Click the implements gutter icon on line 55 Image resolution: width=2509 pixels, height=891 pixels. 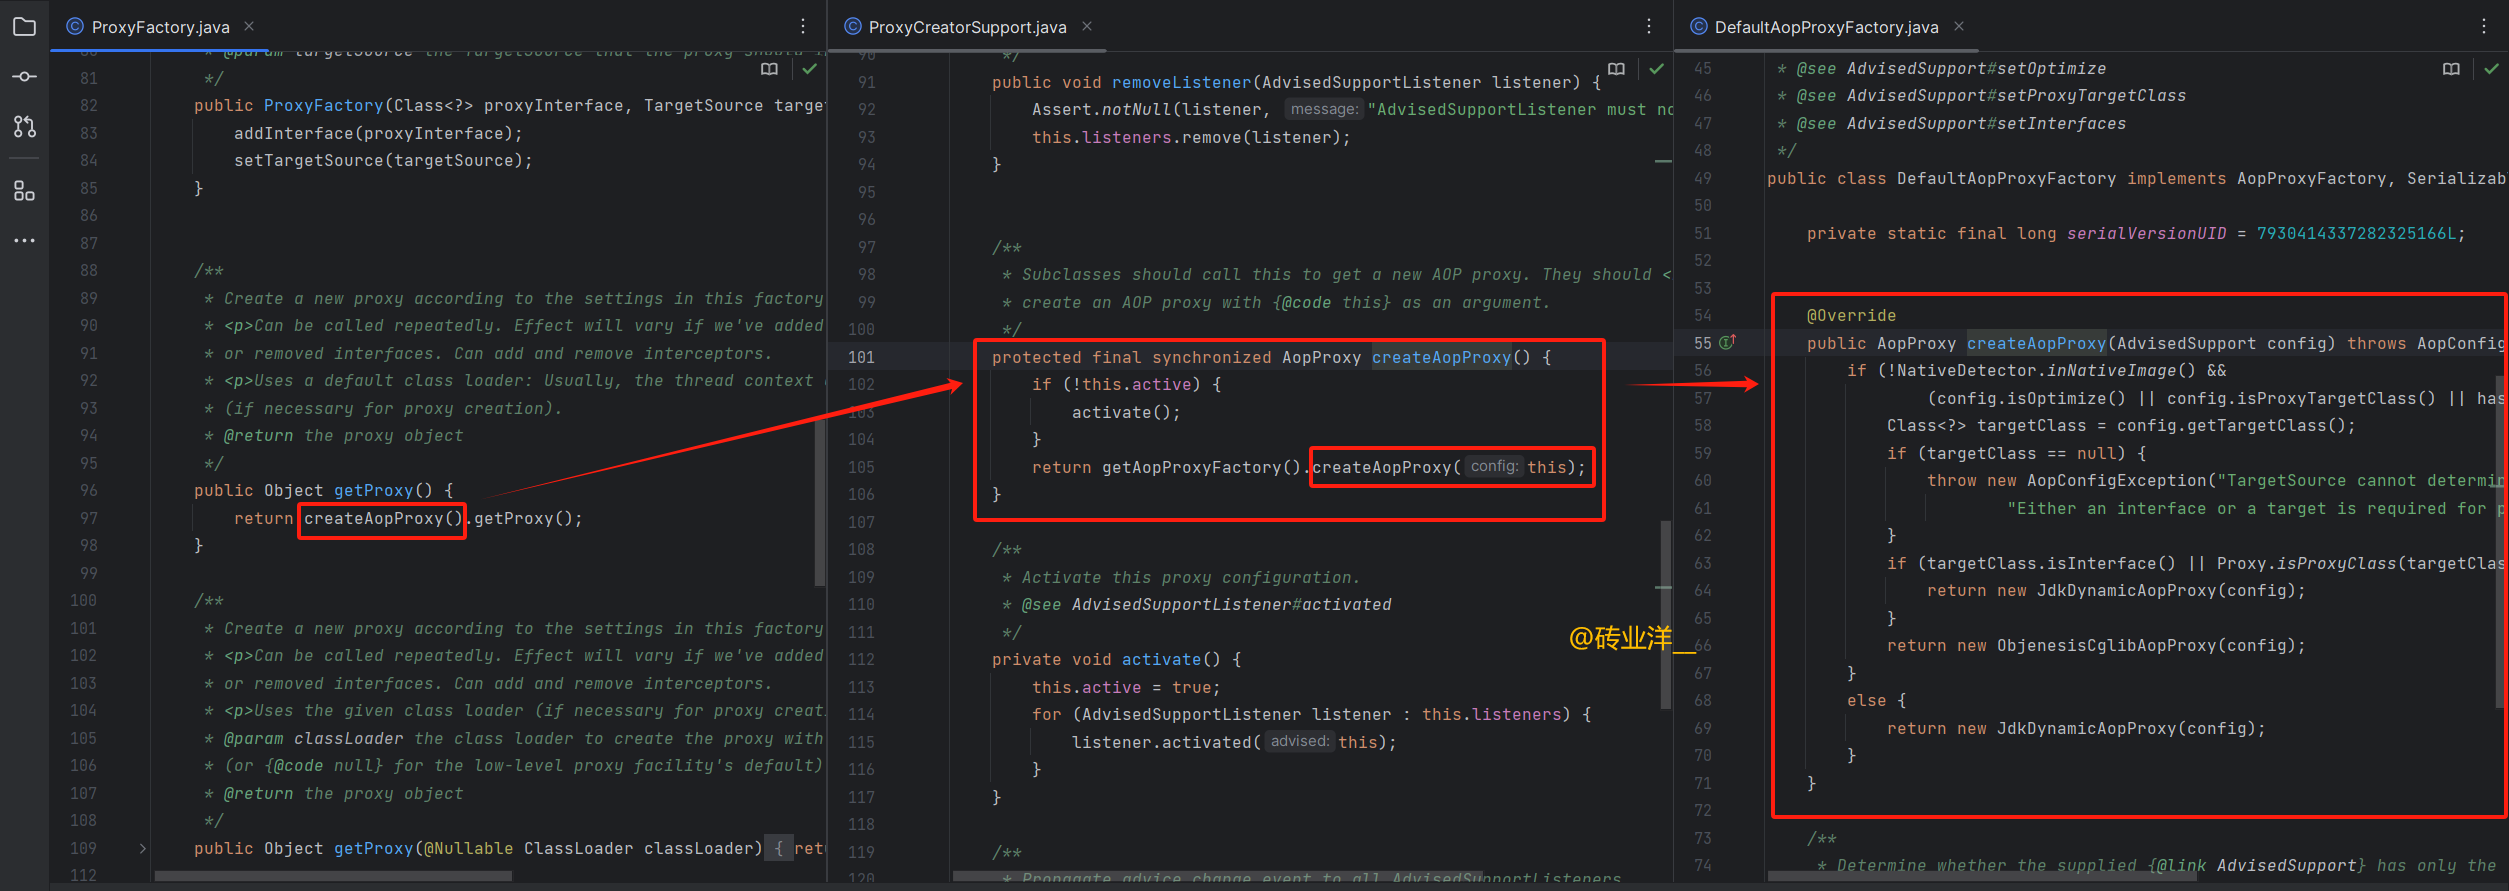point(1727,343)
